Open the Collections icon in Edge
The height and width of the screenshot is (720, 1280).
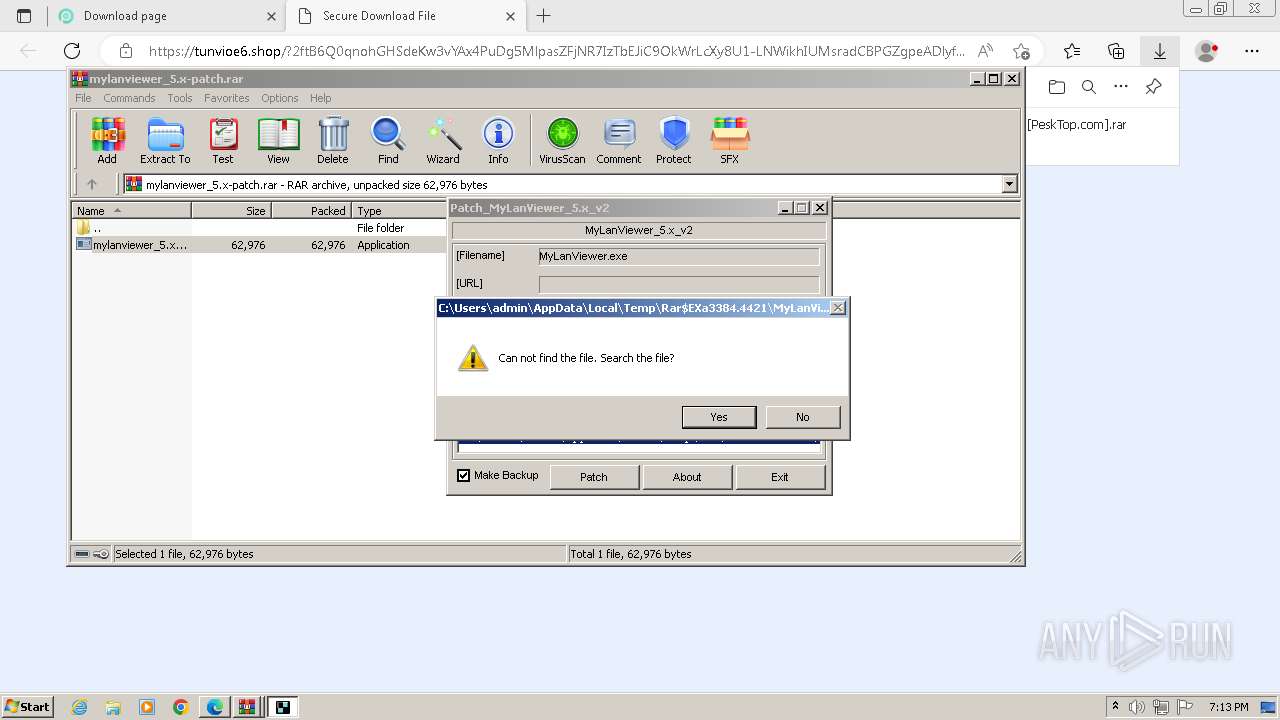pyautogui.click(x=1116, y=51)
